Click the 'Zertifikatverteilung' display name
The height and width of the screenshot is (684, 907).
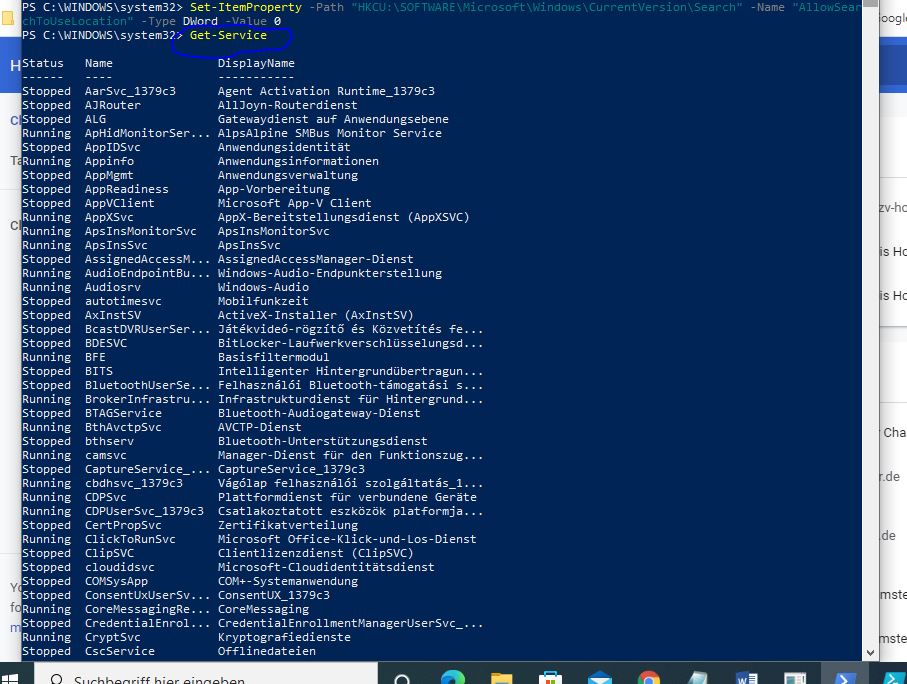287,525
